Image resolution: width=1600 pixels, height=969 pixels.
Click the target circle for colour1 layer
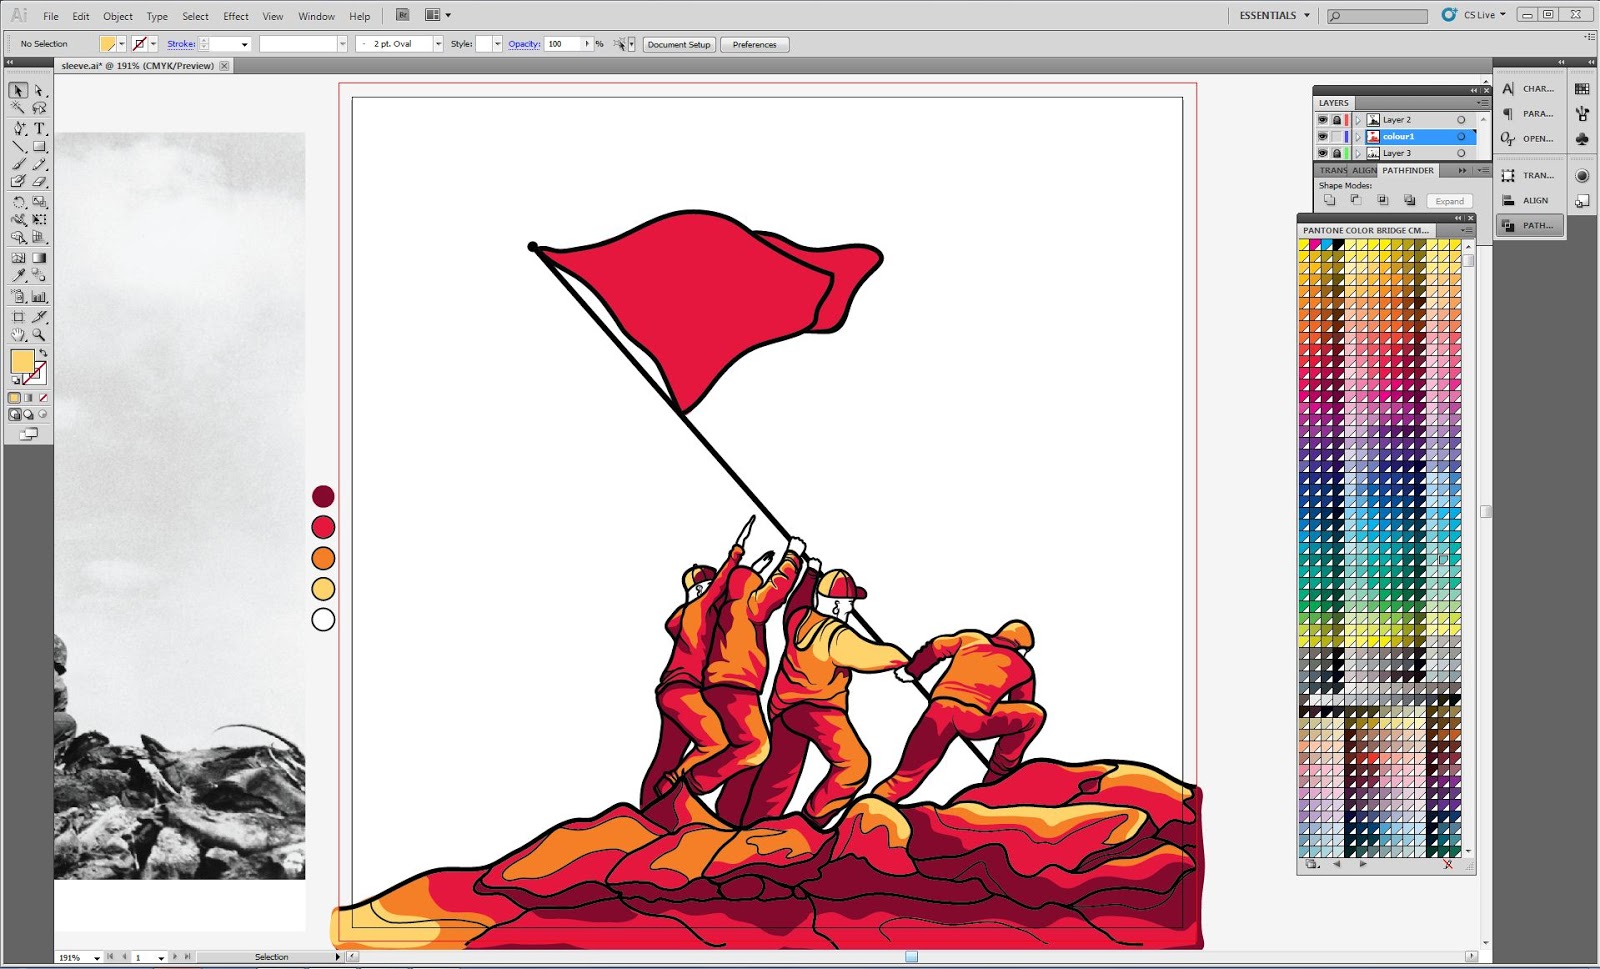click(x=1461, y=136)
